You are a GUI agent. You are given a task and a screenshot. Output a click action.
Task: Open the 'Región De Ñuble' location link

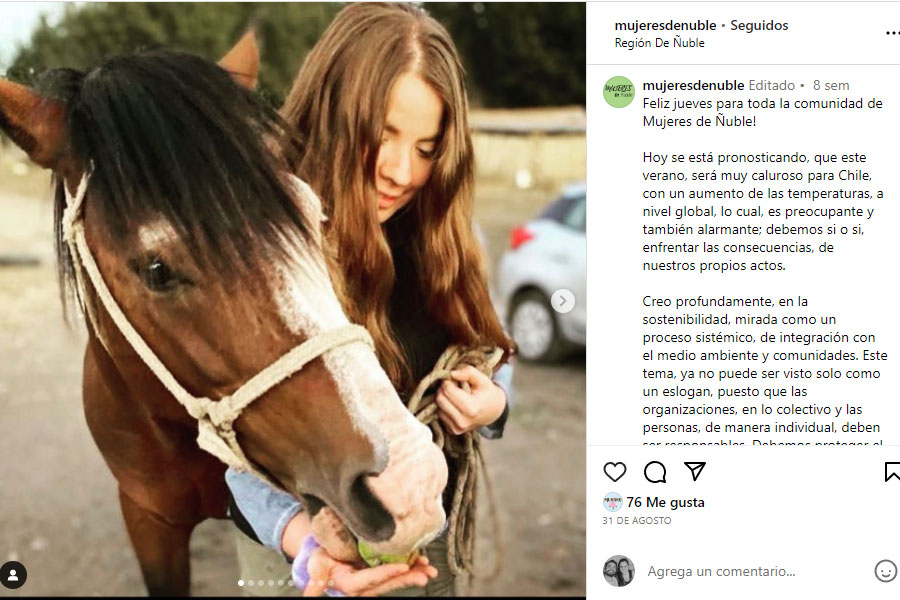pyautogui.click(x=659, y=43)
